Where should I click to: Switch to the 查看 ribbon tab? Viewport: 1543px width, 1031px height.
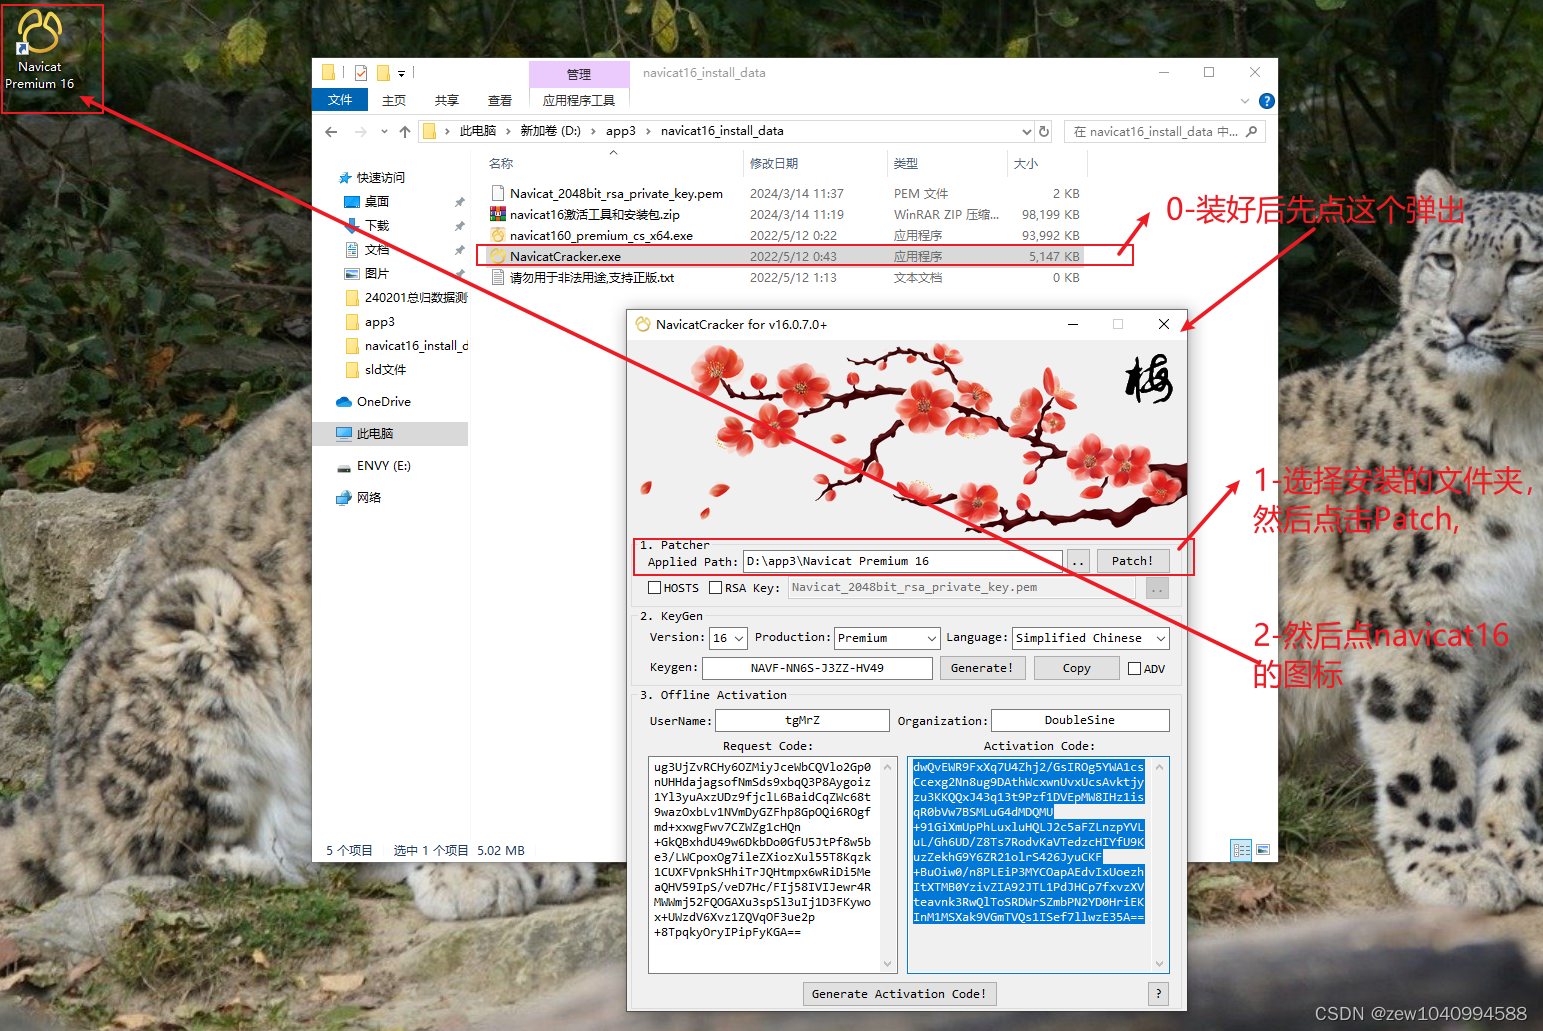click(500, 100)
